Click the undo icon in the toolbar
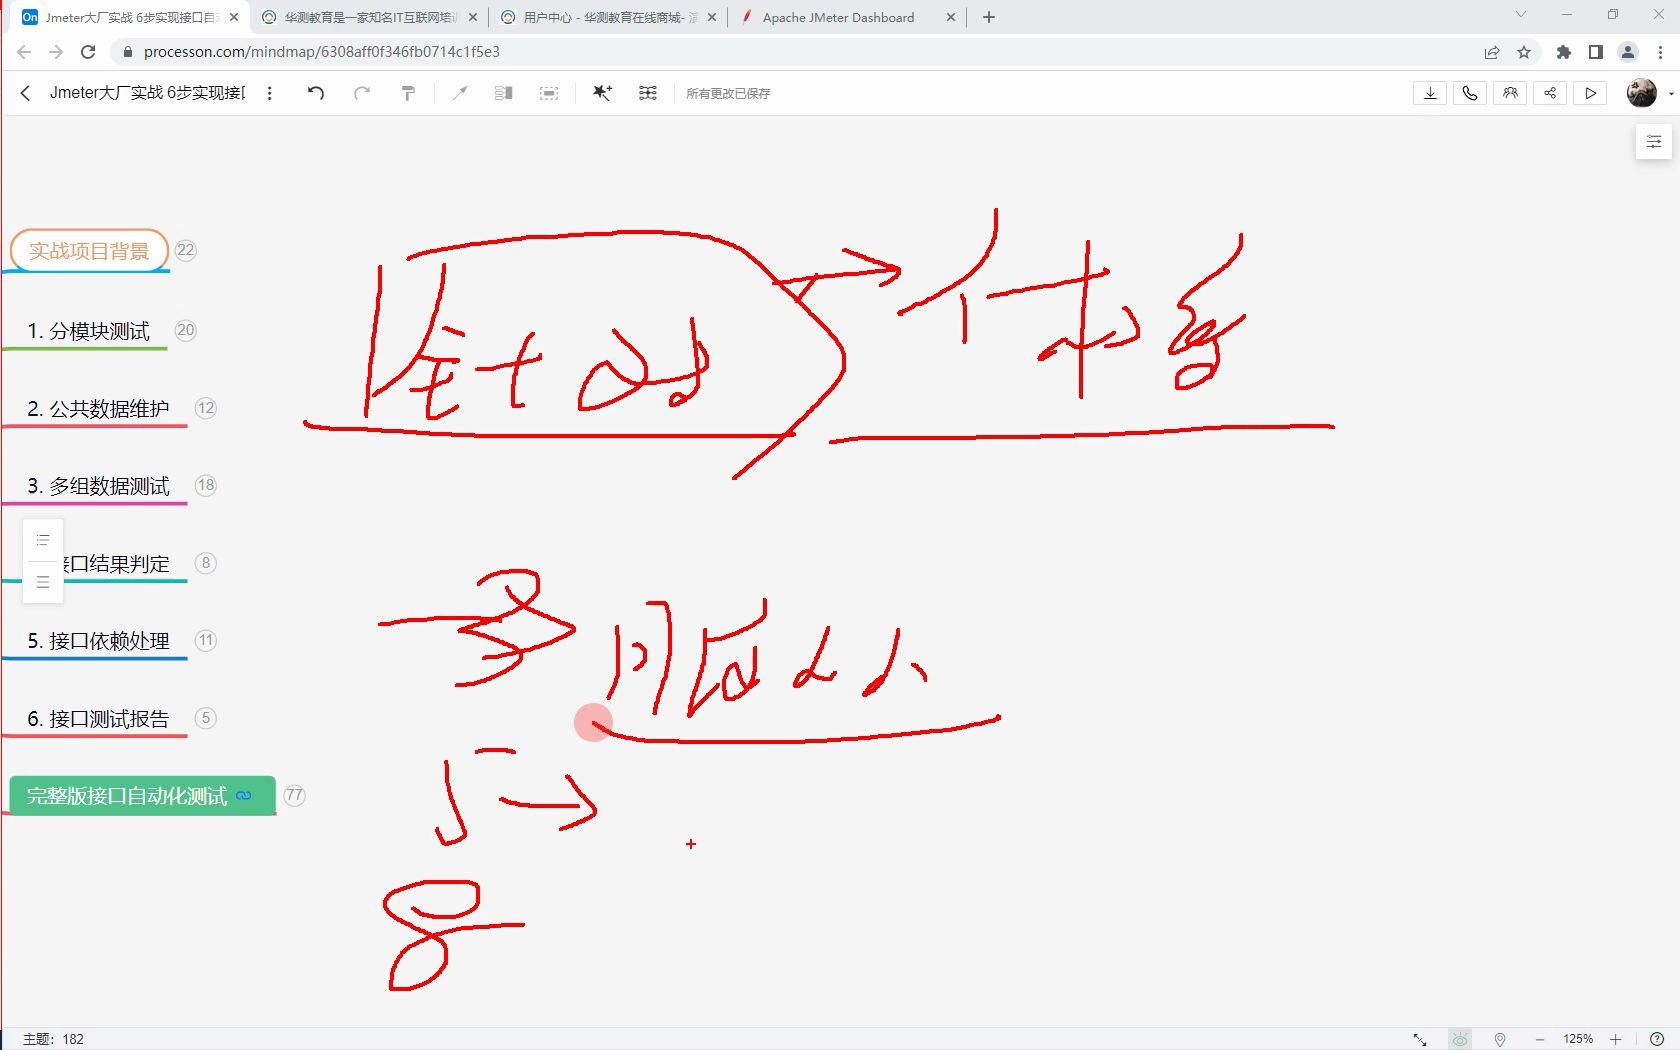 click(x=316, y=93)
